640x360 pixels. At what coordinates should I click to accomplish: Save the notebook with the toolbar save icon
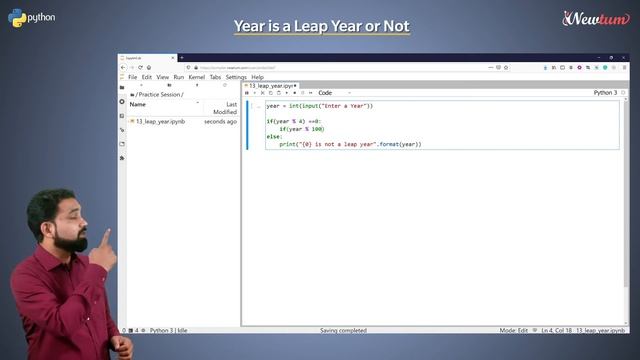tap(247, 93)
